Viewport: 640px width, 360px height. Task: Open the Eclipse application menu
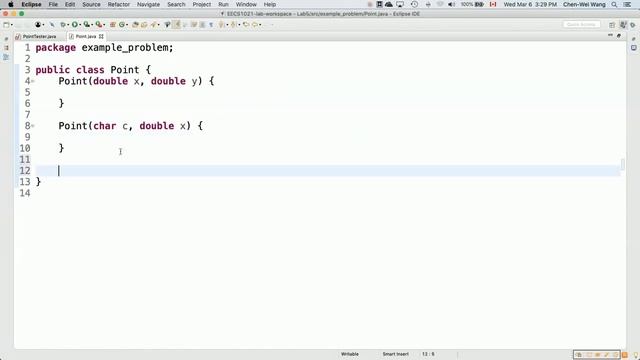[x=31, y=4]
